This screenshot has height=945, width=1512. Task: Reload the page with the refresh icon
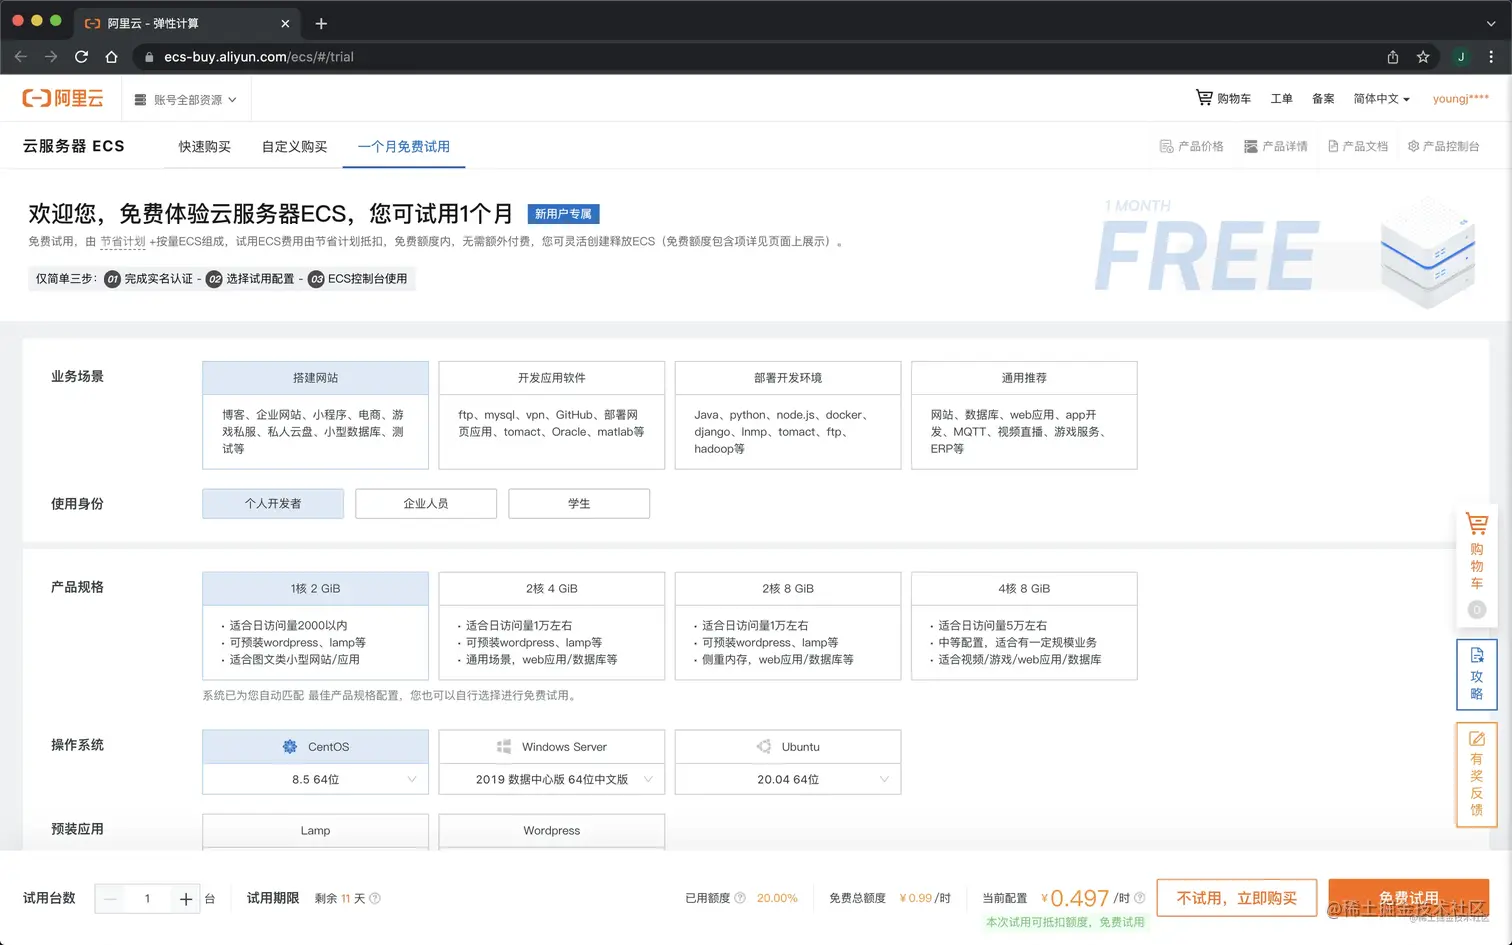click(82, 57)
